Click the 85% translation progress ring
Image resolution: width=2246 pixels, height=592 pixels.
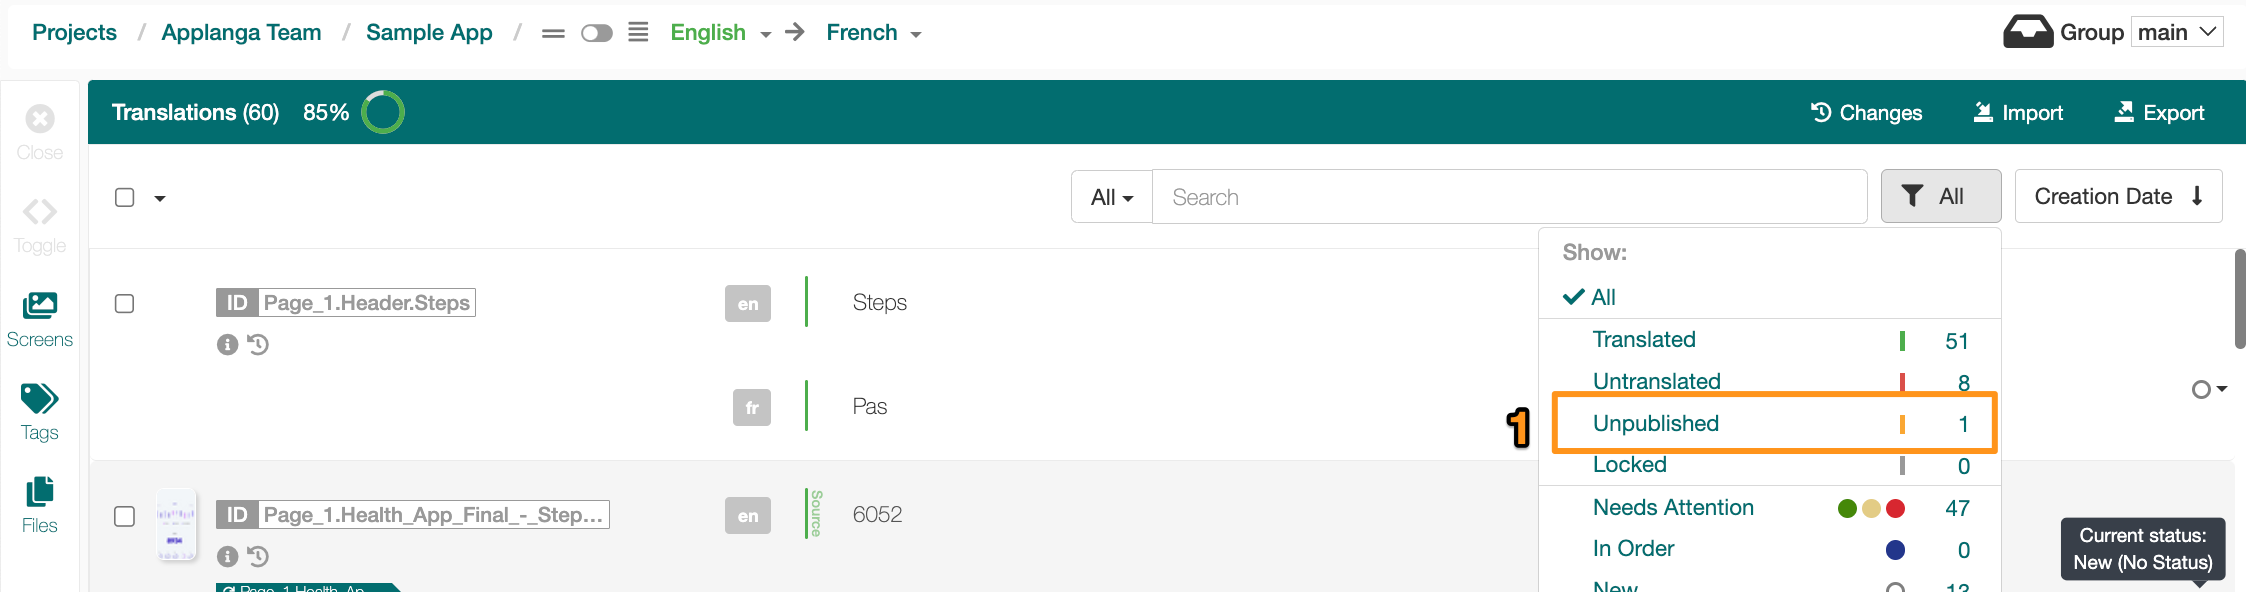382,112
